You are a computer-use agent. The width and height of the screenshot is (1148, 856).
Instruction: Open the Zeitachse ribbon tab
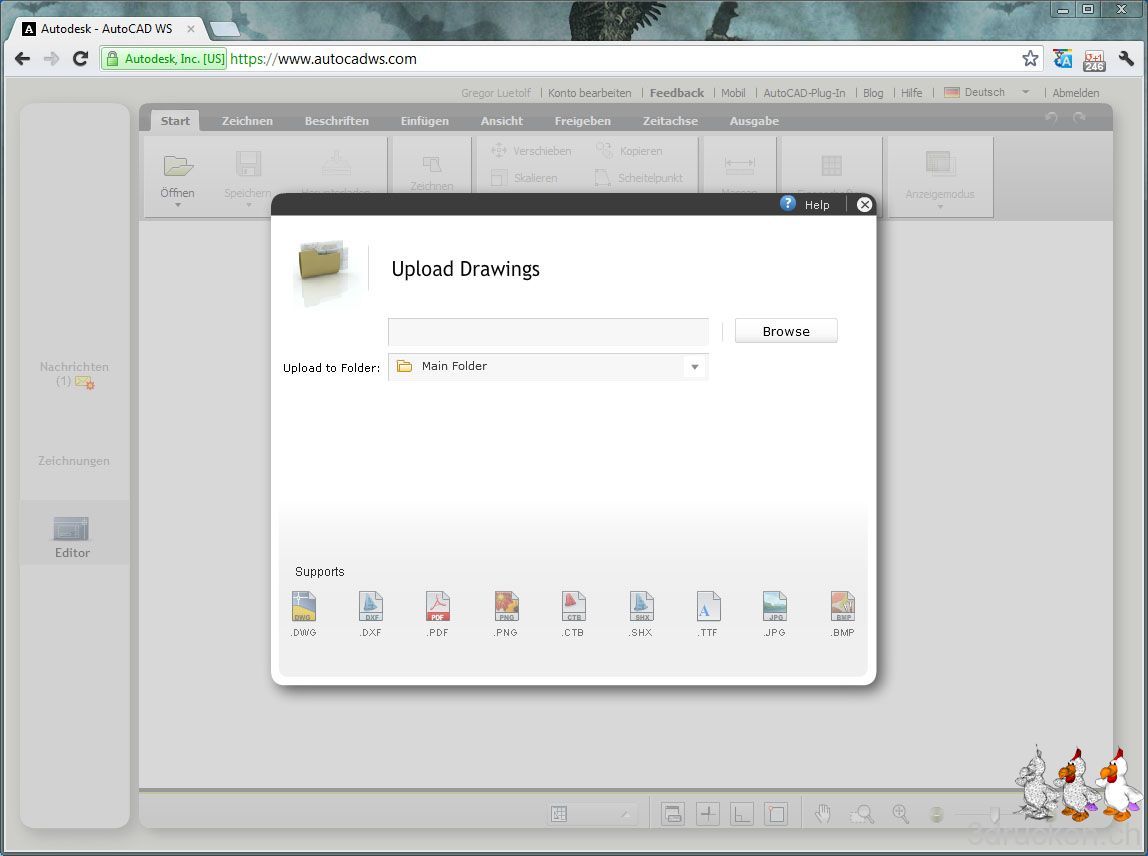pyautogui.click(x=670, y=121)
